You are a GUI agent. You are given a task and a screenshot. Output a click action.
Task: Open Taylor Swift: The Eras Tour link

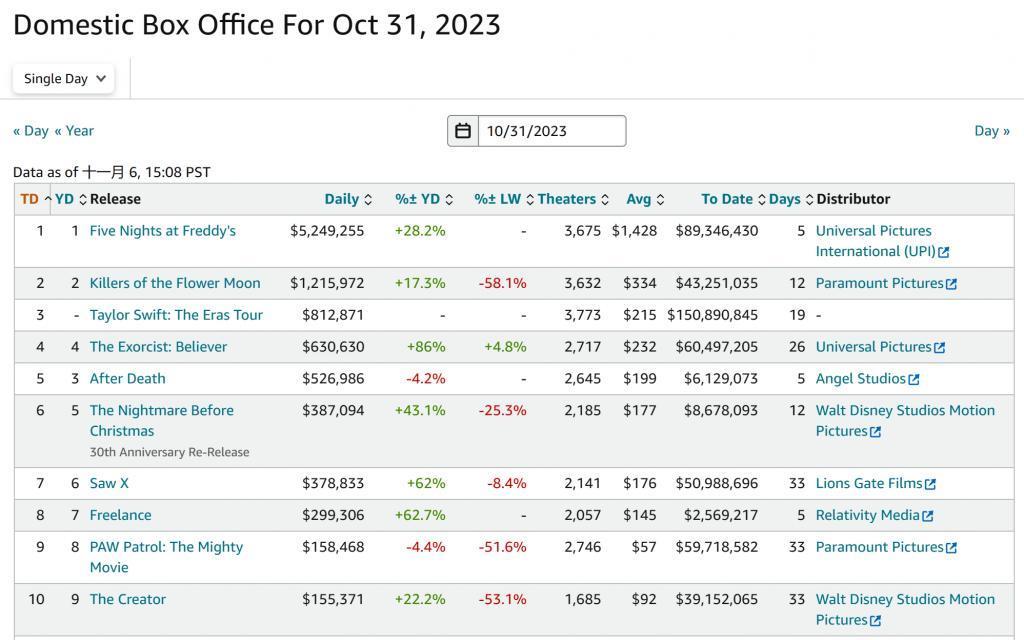(176, 315)
